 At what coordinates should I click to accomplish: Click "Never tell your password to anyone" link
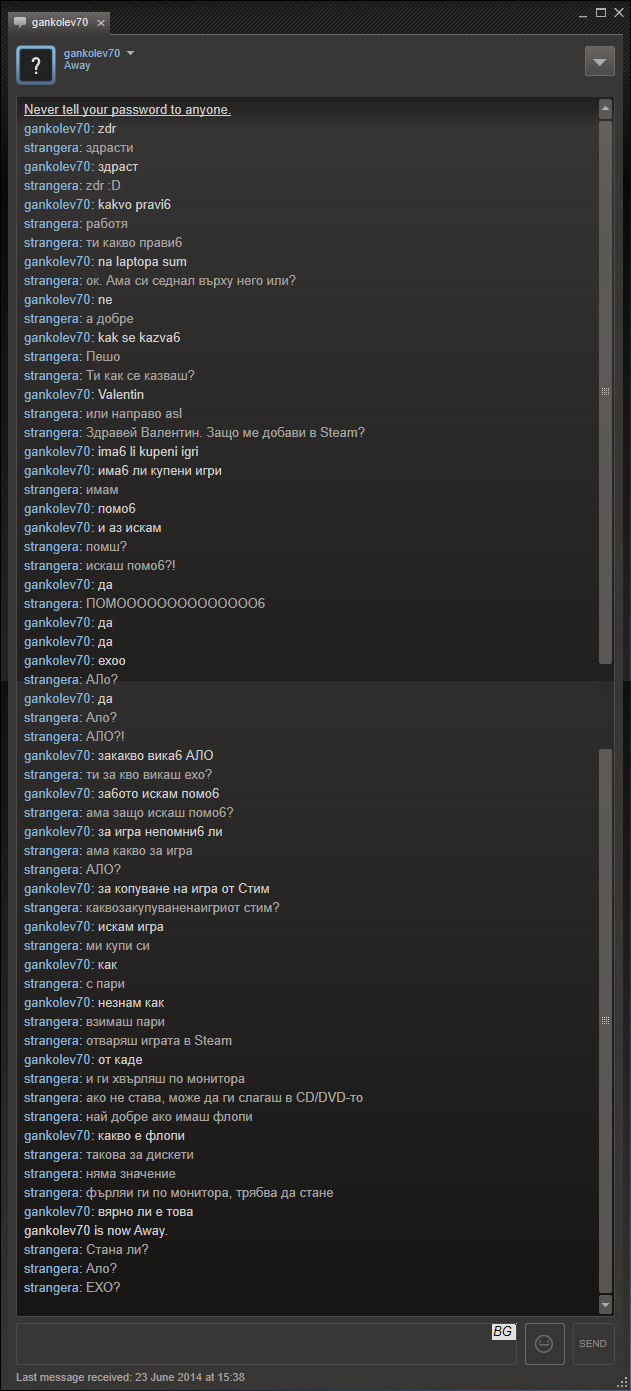(x=127, y=109)
